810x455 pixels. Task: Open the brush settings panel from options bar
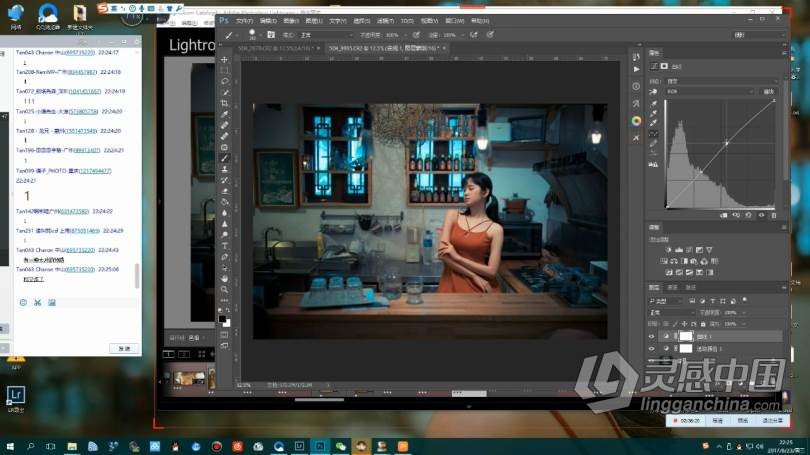pyautogui.click(x=271, y=35)
